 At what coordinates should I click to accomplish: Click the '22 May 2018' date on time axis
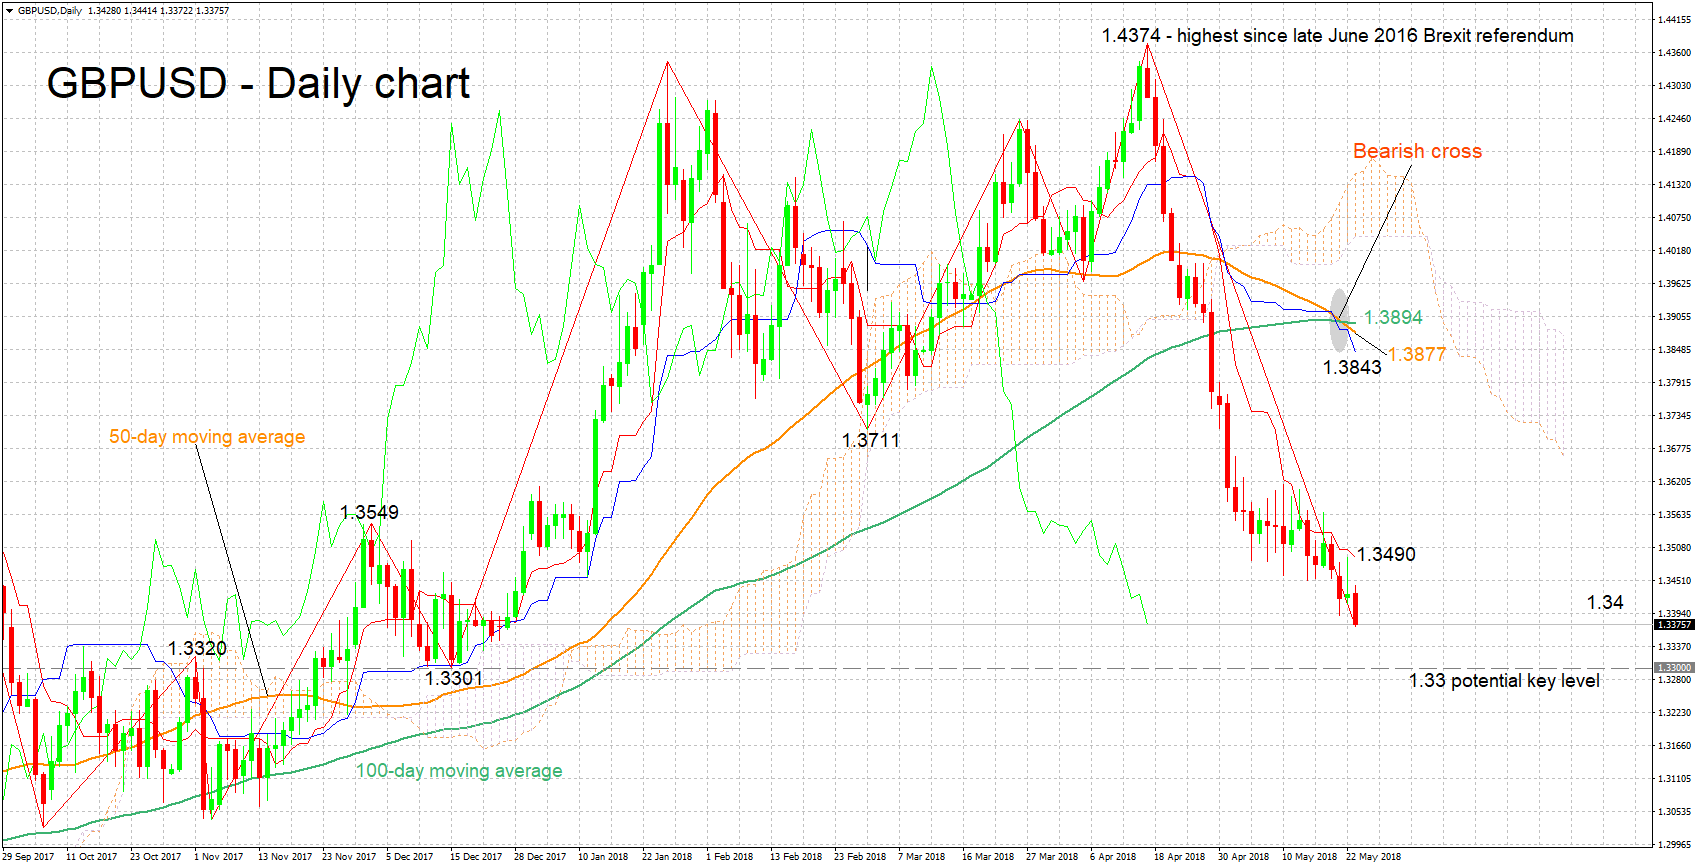1373,857
